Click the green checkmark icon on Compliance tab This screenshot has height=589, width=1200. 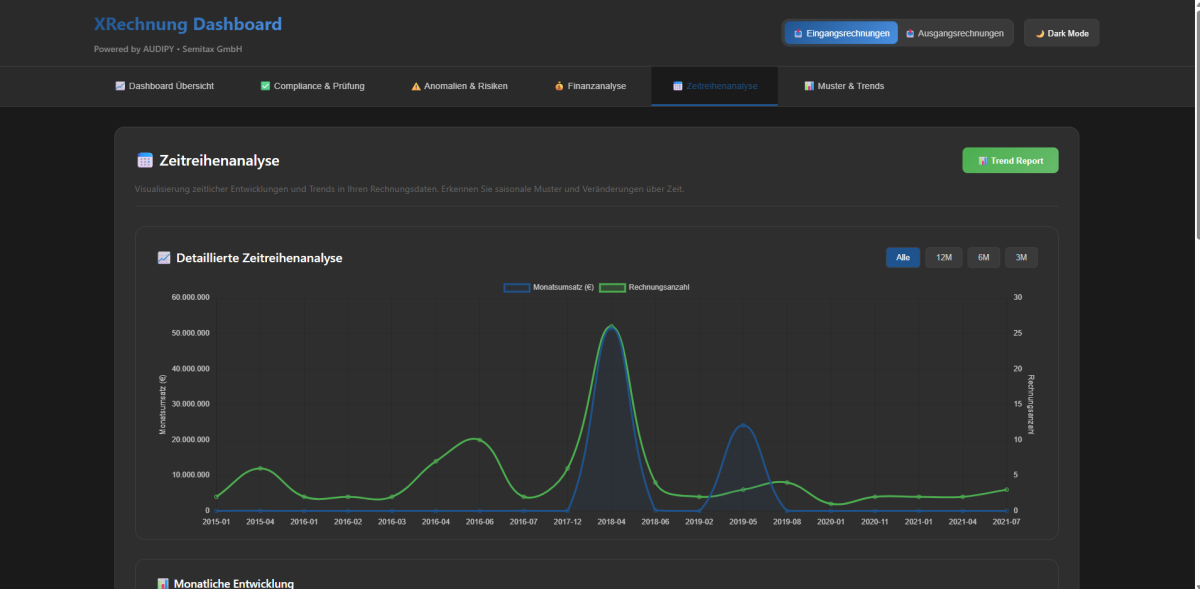pos(265,86)
